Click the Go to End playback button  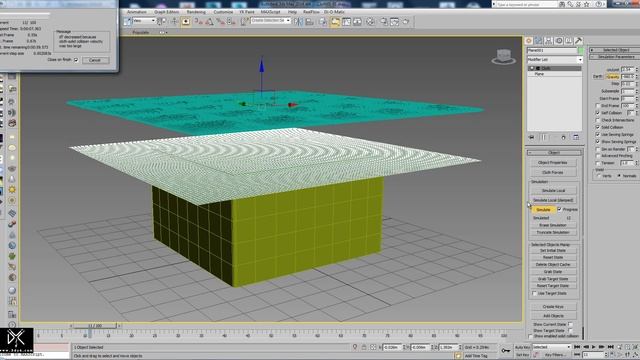611,347
